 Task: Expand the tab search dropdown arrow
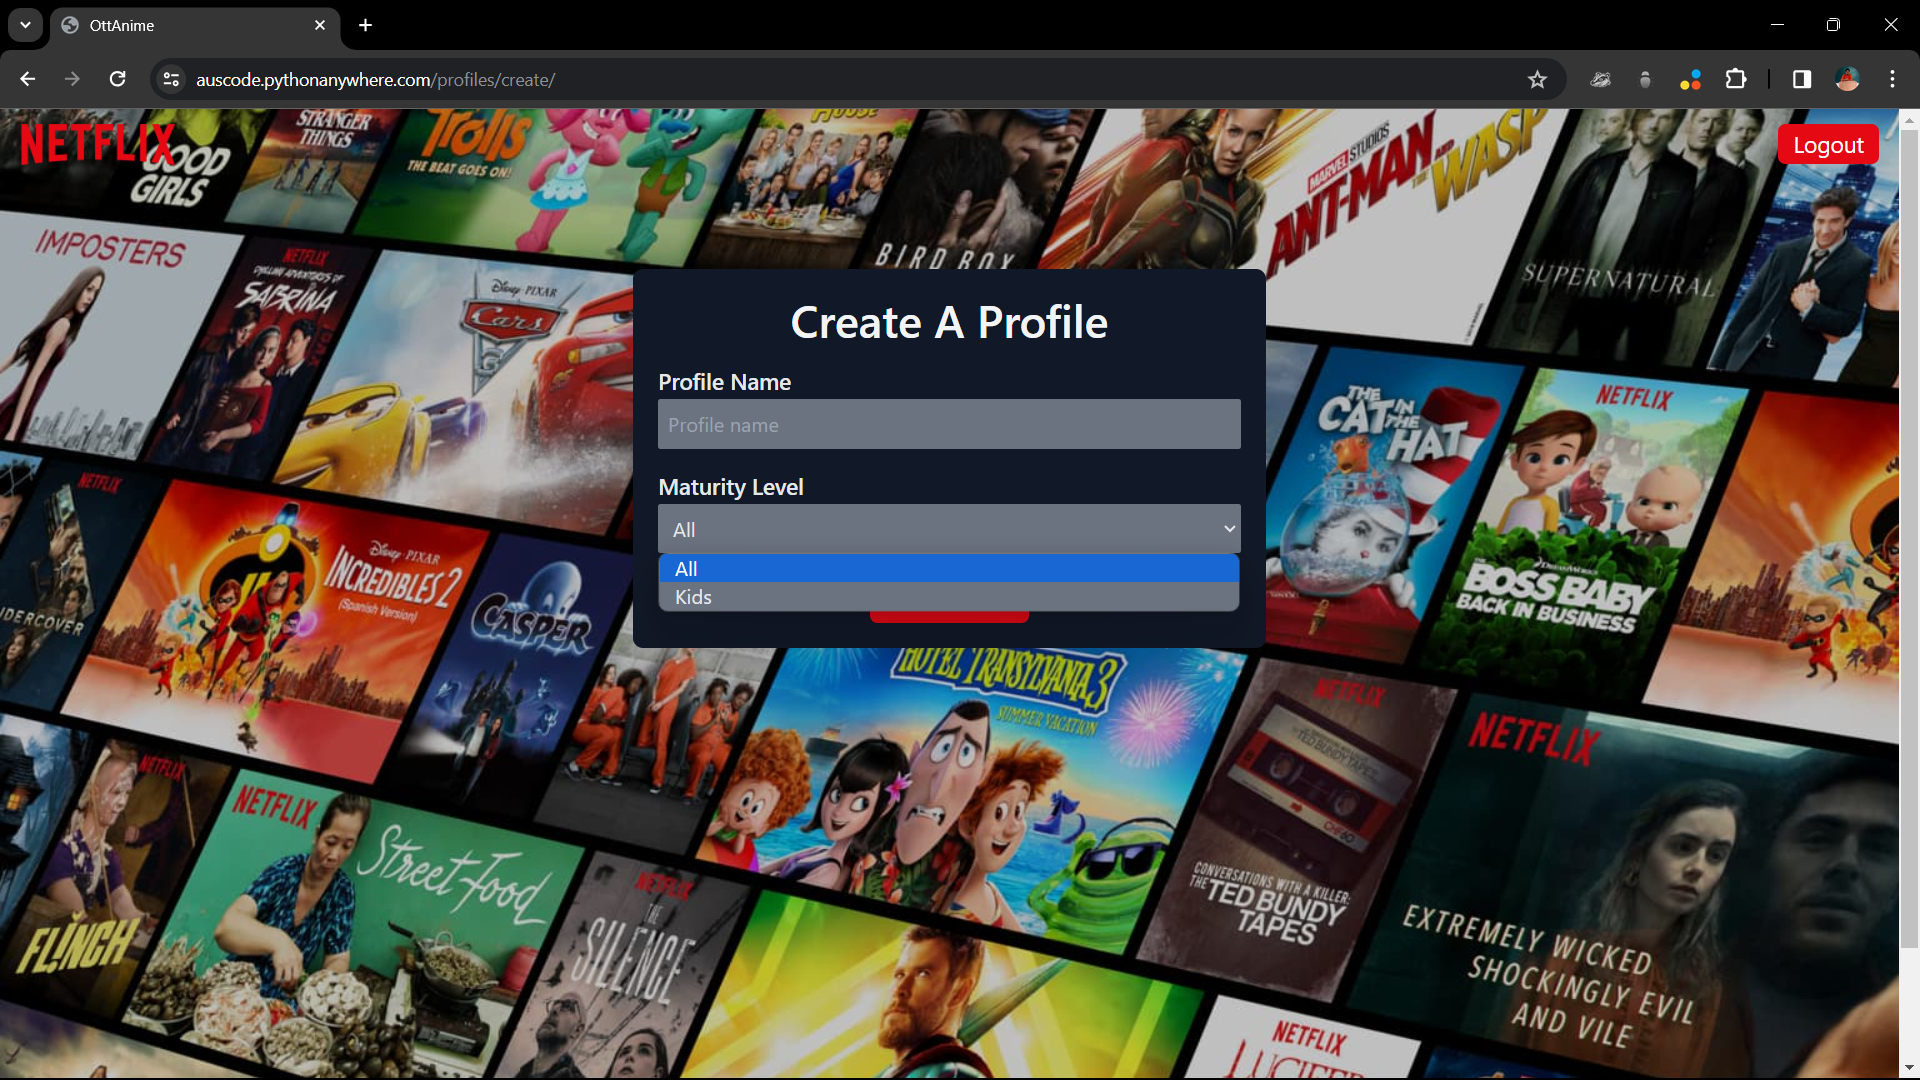(x=25, y=25)
